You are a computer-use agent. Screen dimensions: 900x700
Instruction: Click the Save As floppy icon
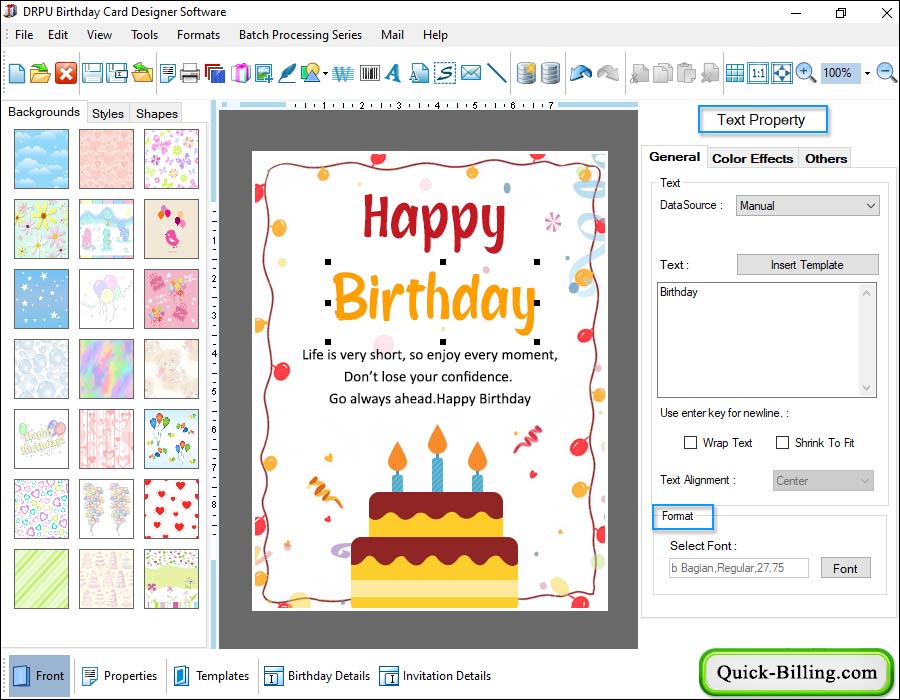click(117, 73)
